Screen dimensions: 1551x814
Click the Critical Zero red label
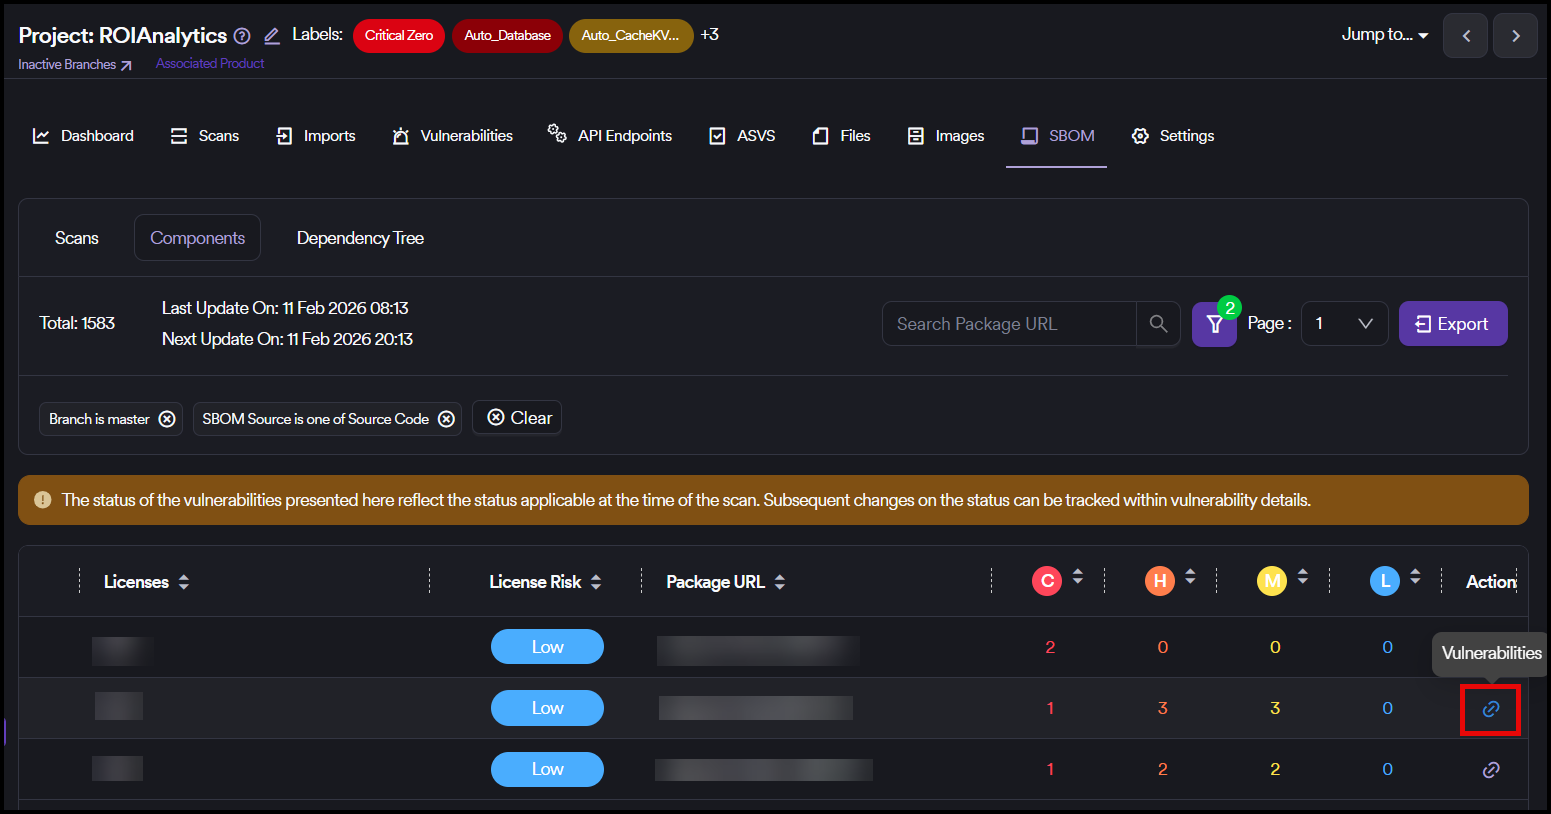click(398, 36)
